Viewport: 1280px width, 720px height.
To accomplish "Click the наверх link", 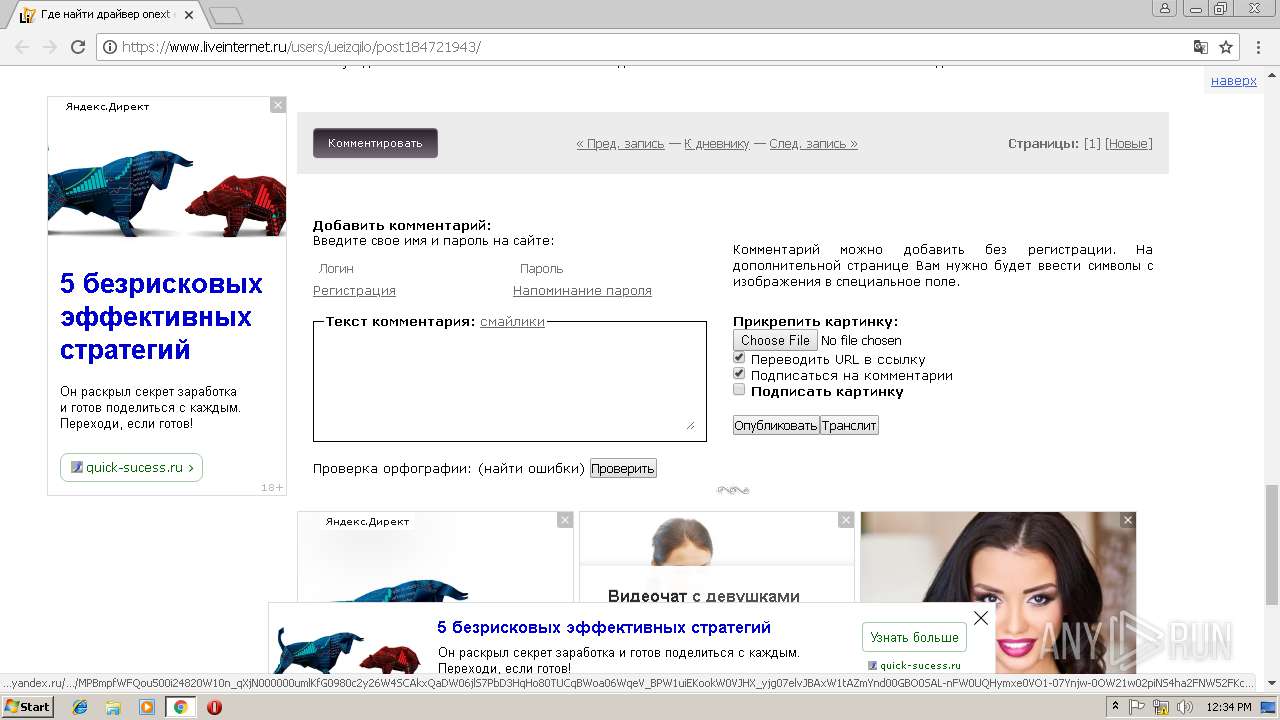I will [1234, 81].
